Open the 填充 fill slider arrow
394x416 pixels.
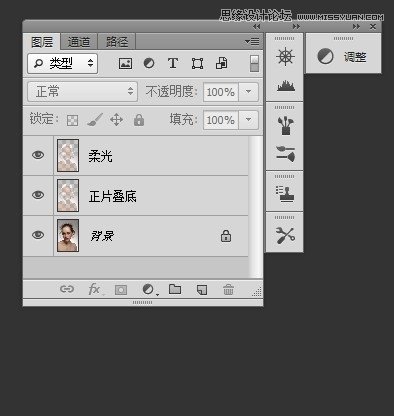pos(248,120)
